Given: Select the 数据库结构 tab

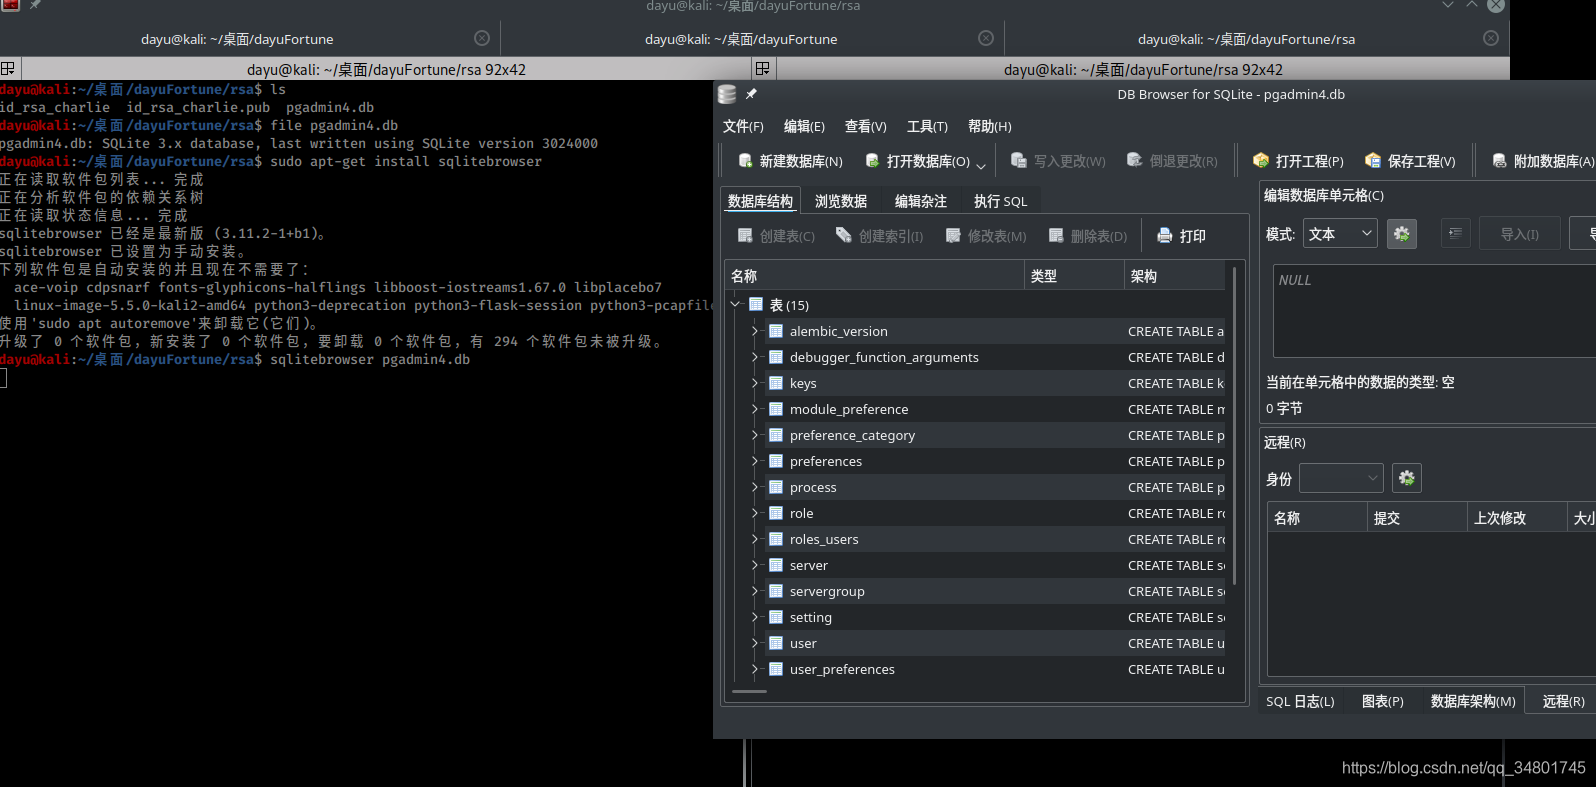Looking at the screenshot, I should pyautogui.click(x=760, y=201).
